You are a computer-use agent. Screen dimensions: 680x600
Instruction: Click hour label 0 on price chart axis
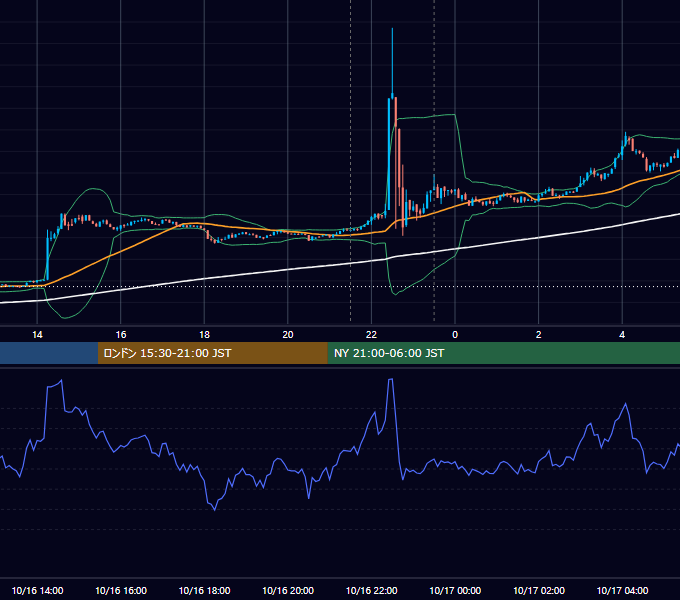[x=455, y=335]
